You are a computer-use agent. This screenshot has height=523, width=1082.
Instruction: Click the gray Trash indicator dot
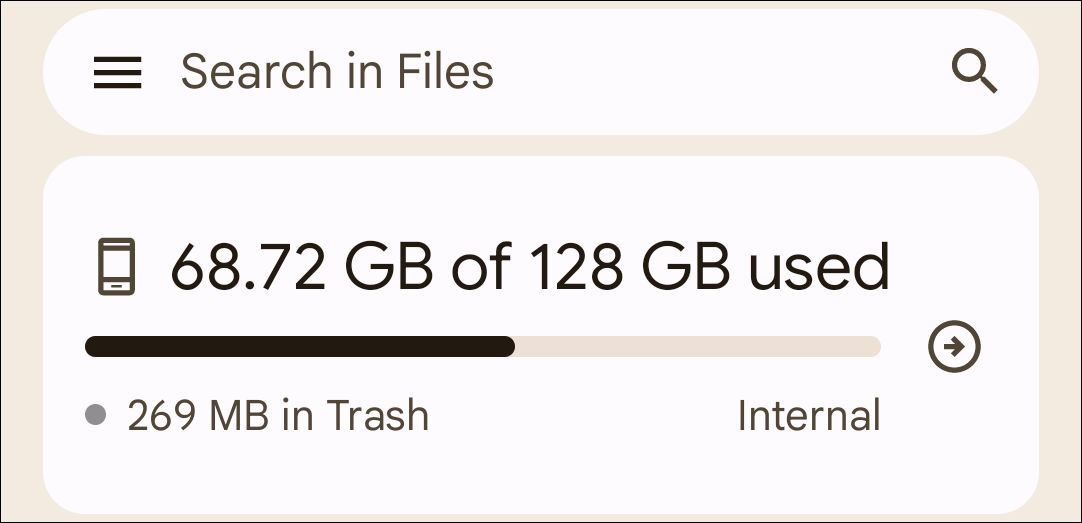pyautogui.click(x=96, y=415)
